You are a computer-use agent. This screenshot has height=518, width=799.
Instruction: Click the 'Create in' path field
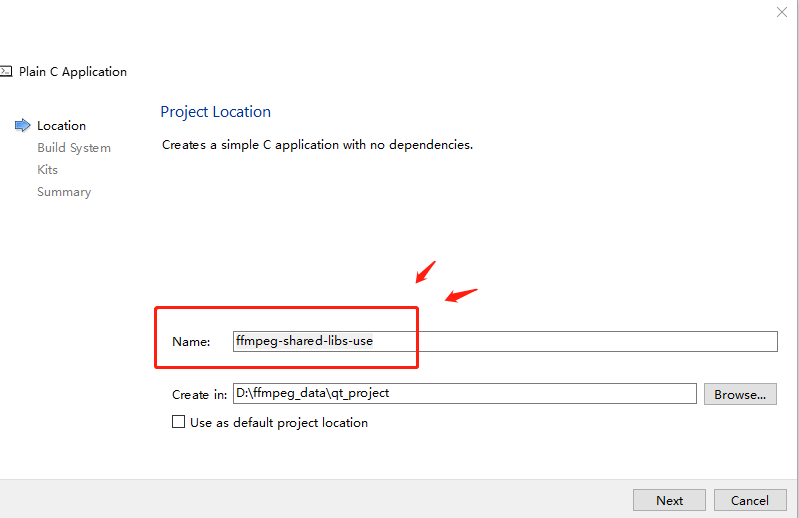(x=464, y=393)
